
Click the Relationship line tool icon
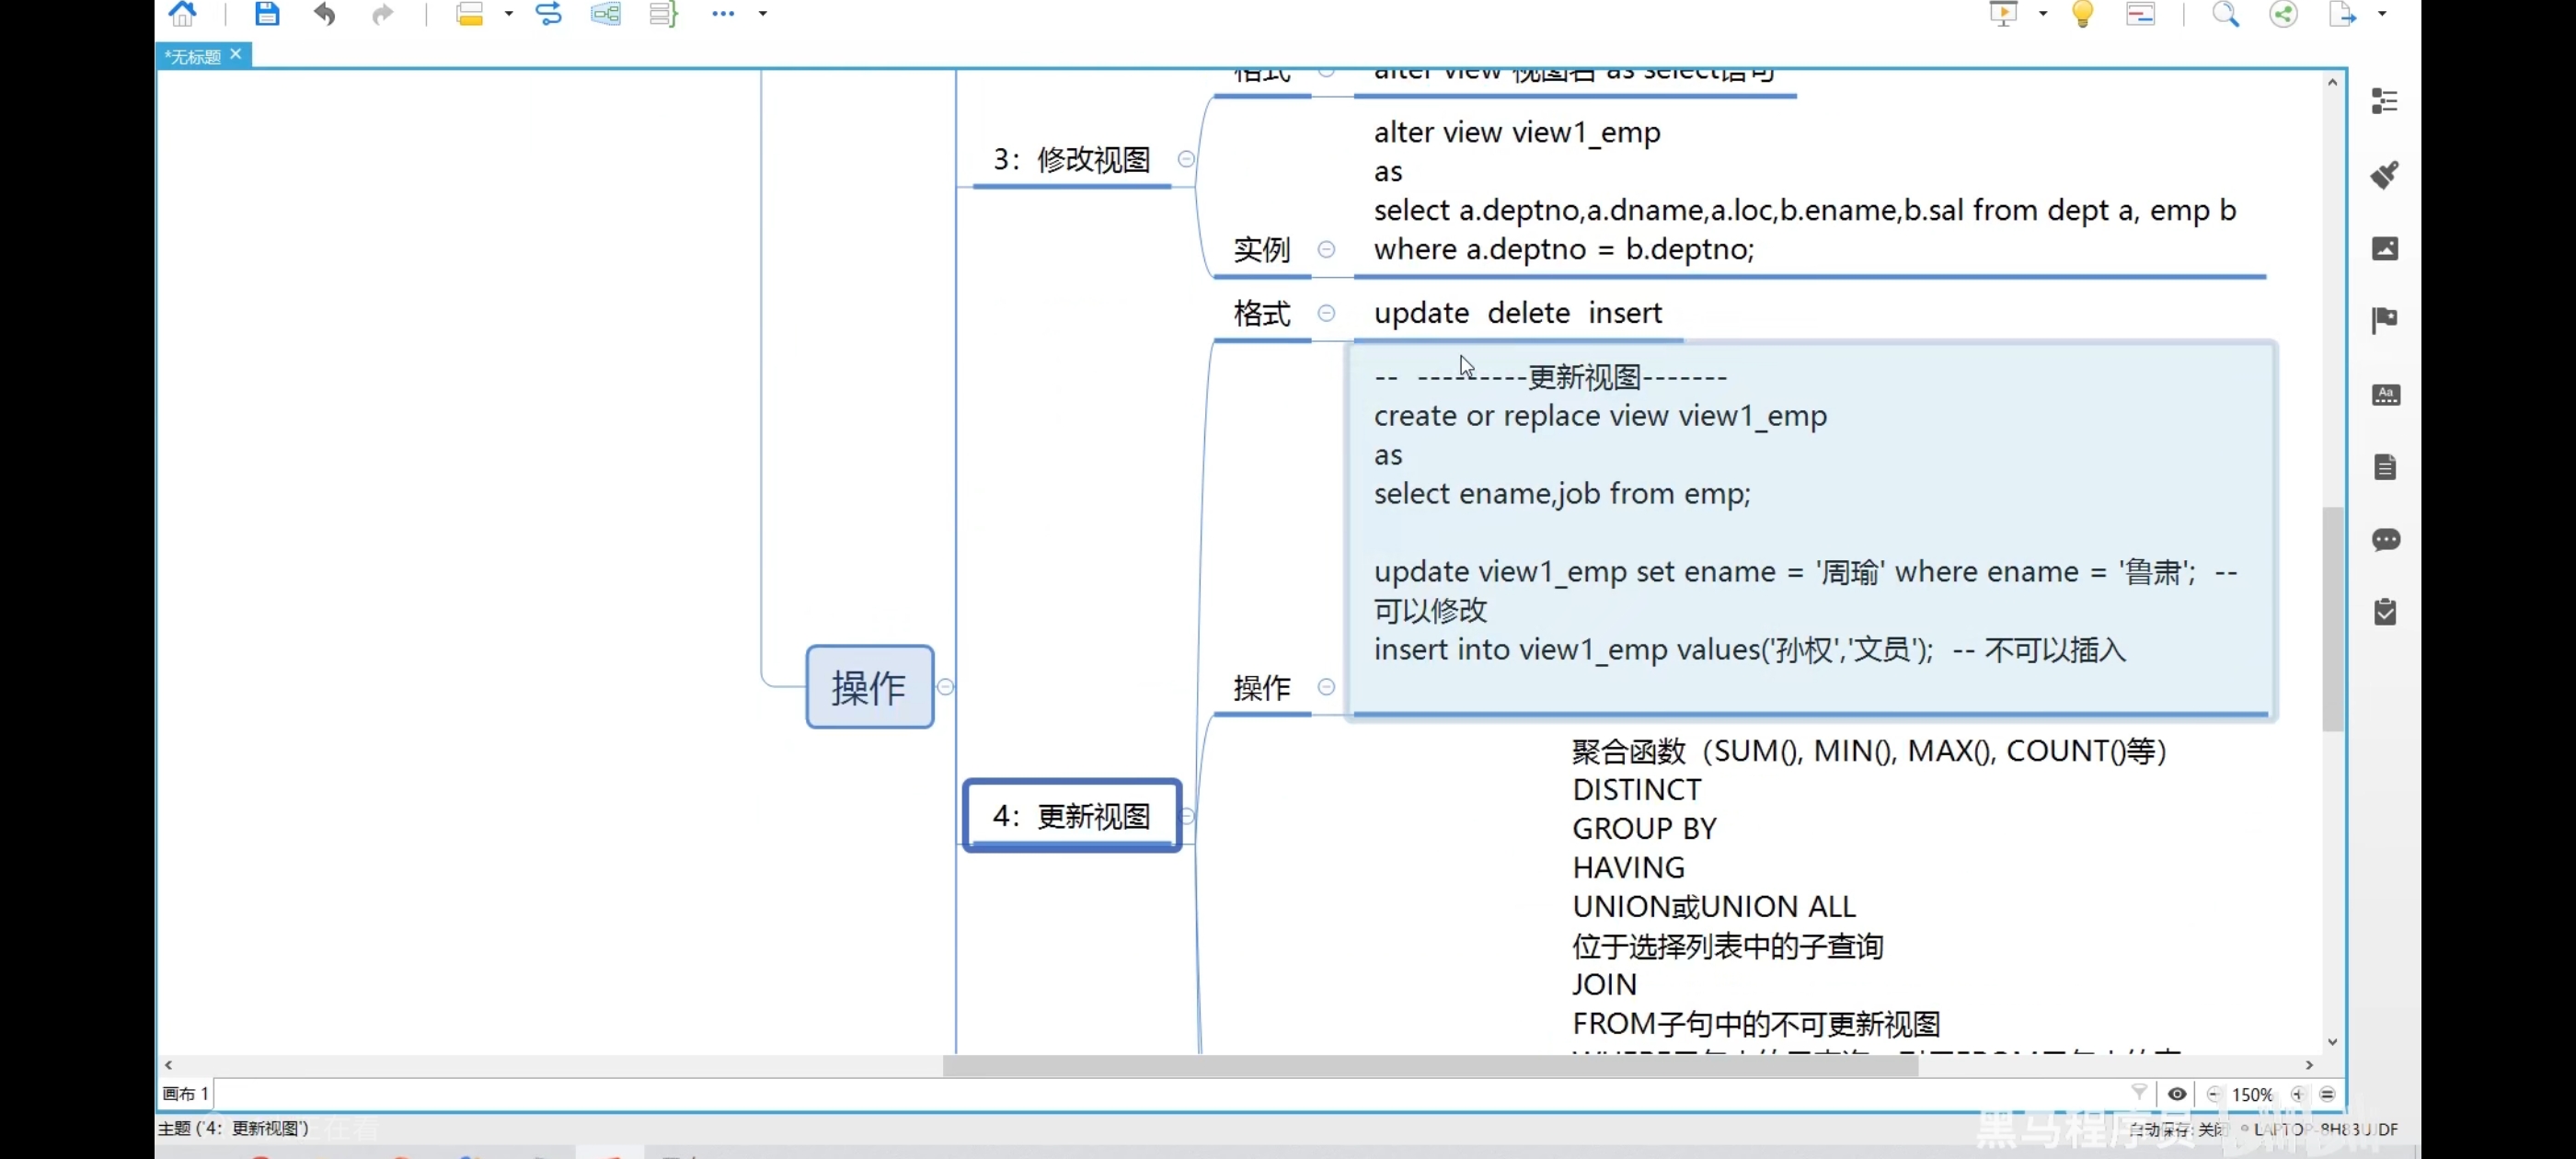[548, 14]
